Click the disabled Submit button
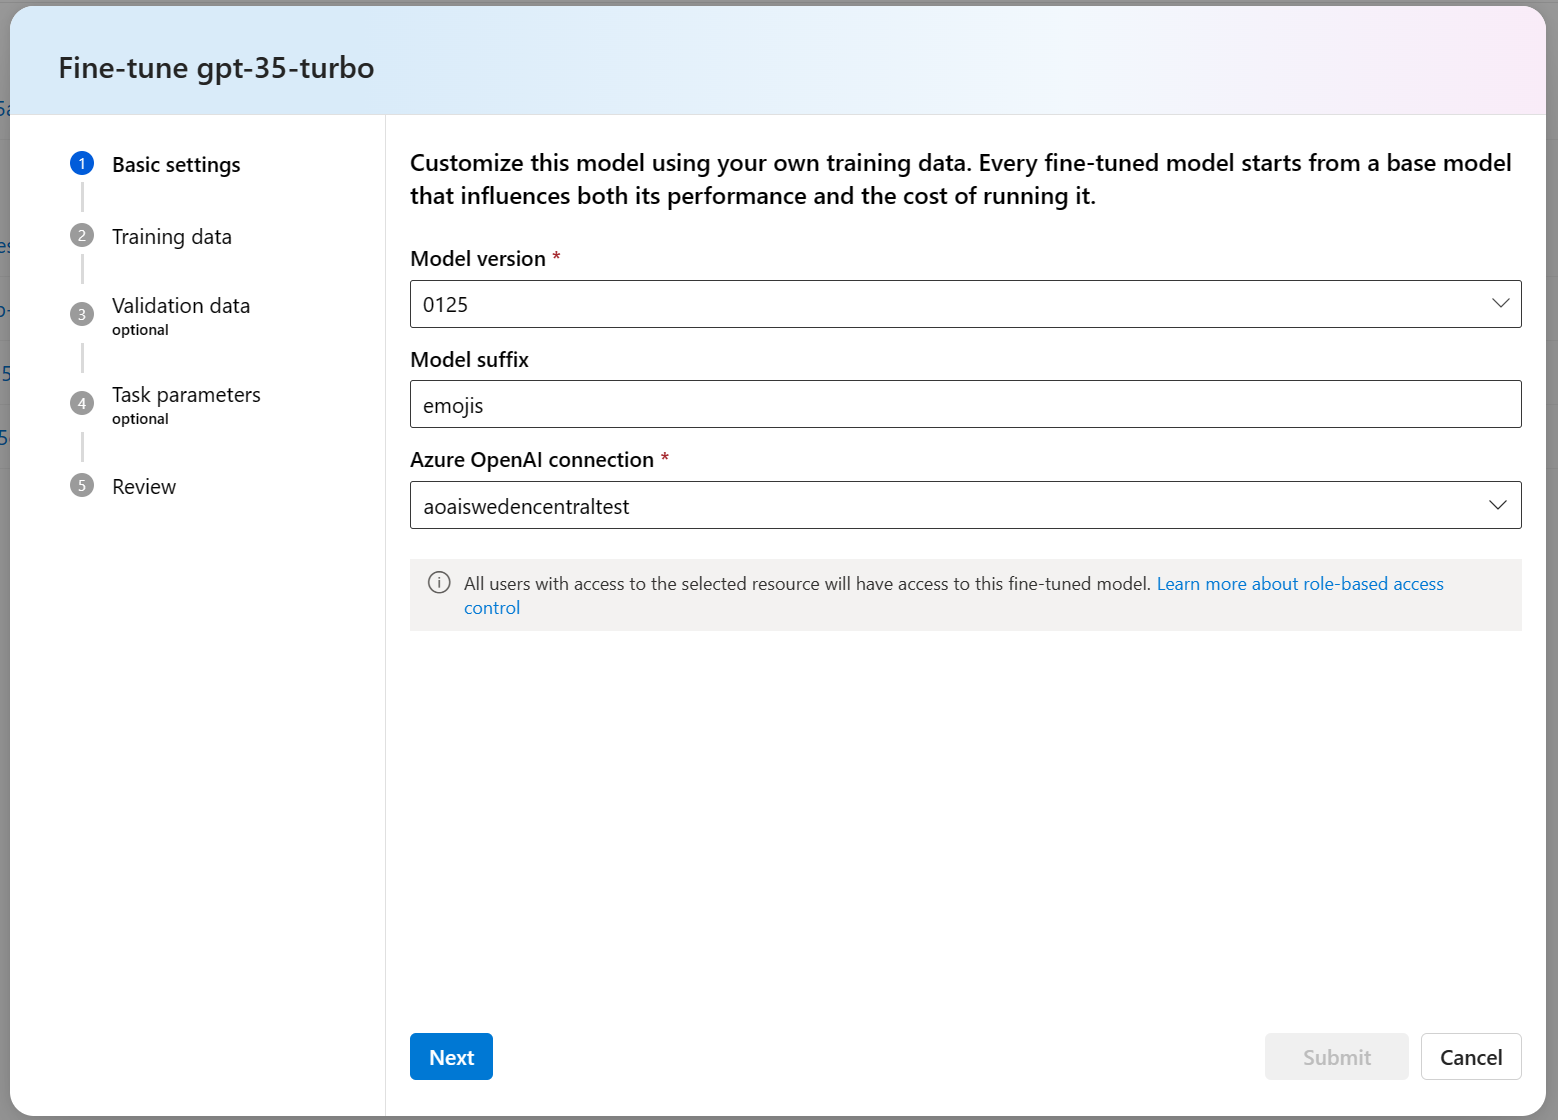 tap(1336, 1056)
